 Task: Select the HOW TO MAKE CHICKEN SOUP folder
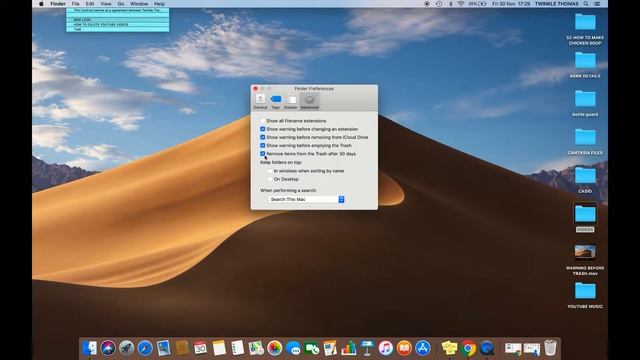[x=585, y=22]
